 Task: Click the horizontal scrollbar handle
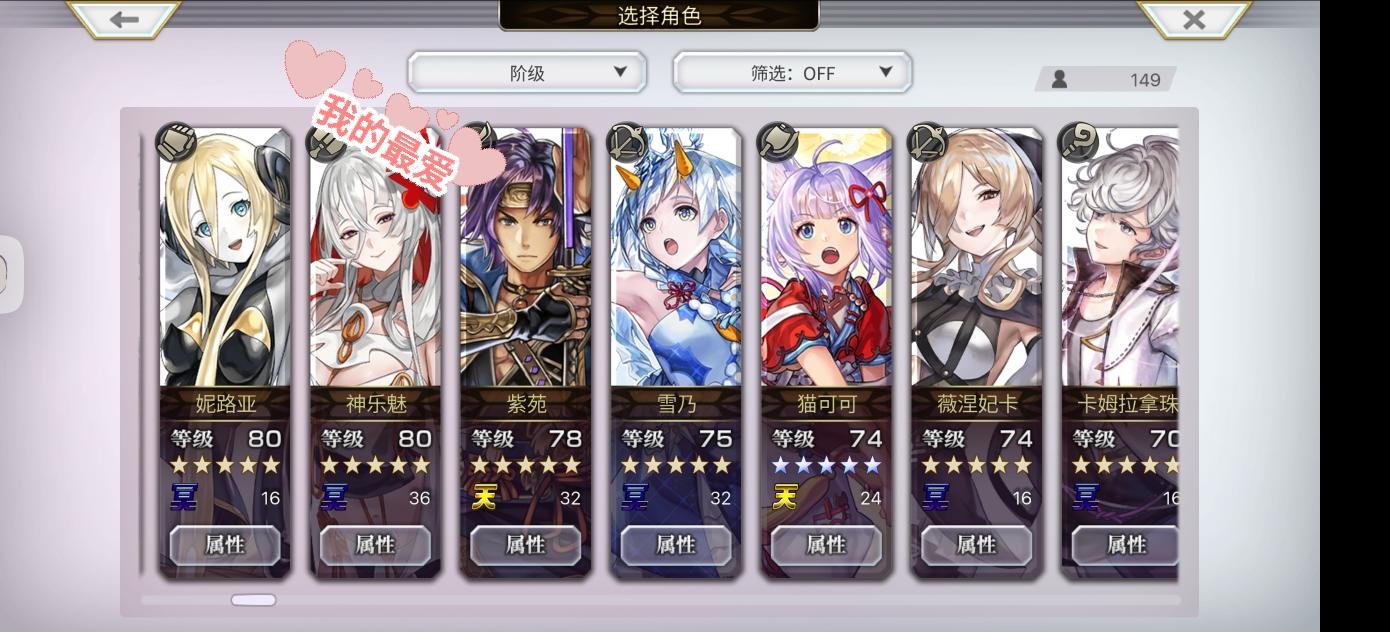click(253, 600)
